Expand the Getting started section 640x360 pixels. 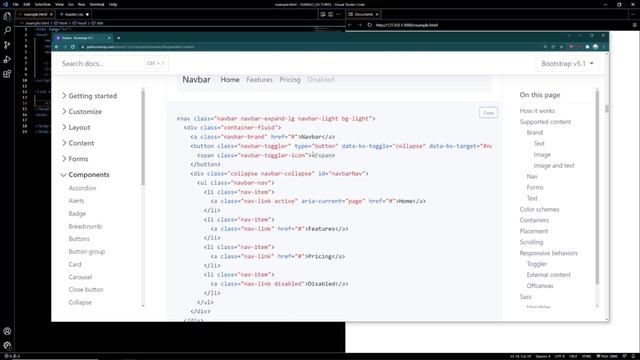click(89, 96)
